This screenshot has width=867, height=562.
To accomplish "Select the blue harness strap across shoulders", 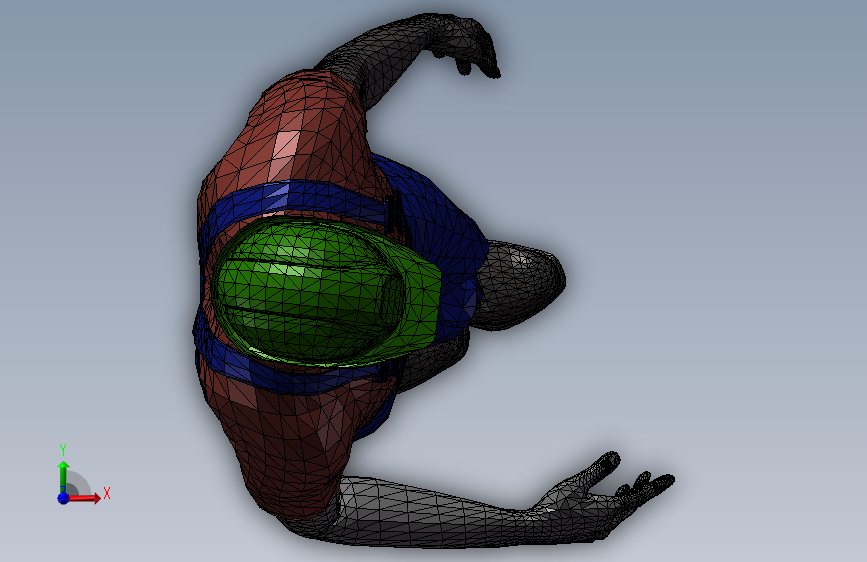I will pyautogui.click(x=299, y=197).
